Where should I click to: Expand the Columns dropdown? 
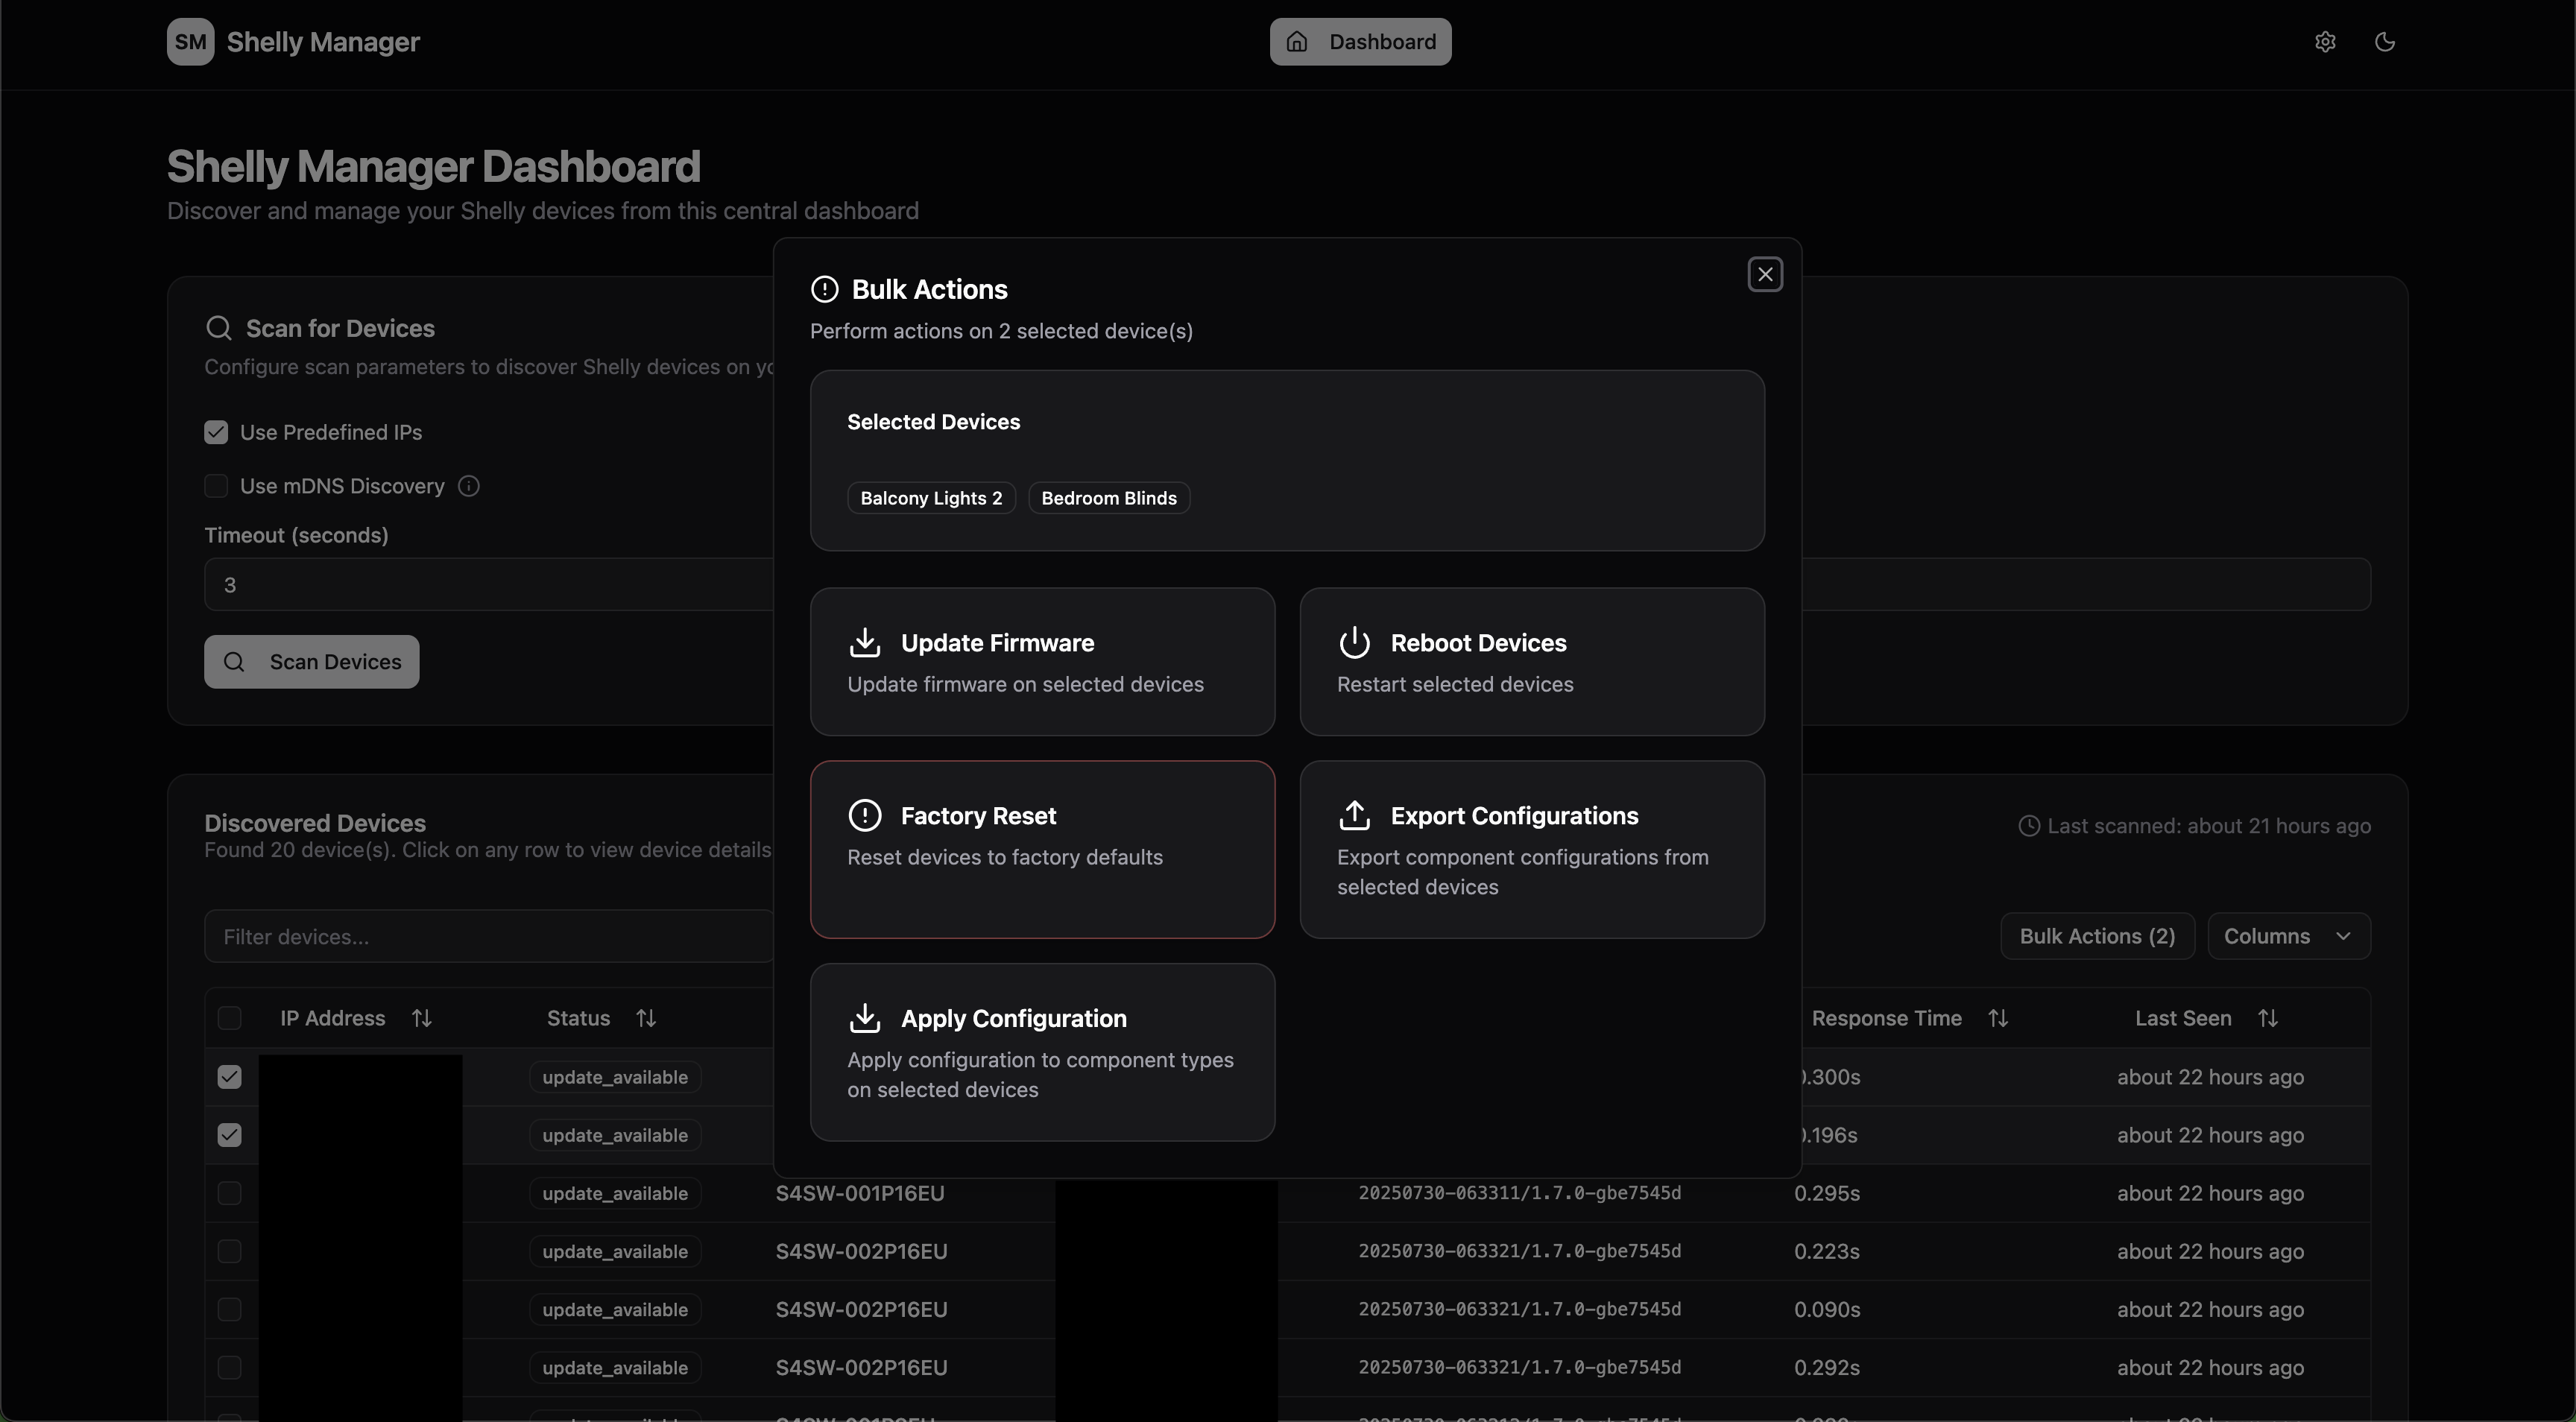[2288, 936]
